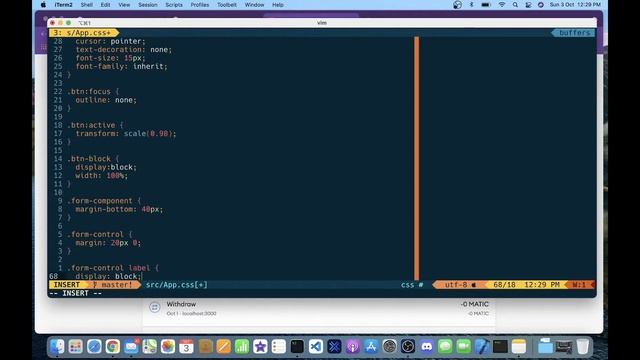The width and height of the screenshot is (640, 360).
Task: Click the .btn-block selector line
Action: click(93, 159)
